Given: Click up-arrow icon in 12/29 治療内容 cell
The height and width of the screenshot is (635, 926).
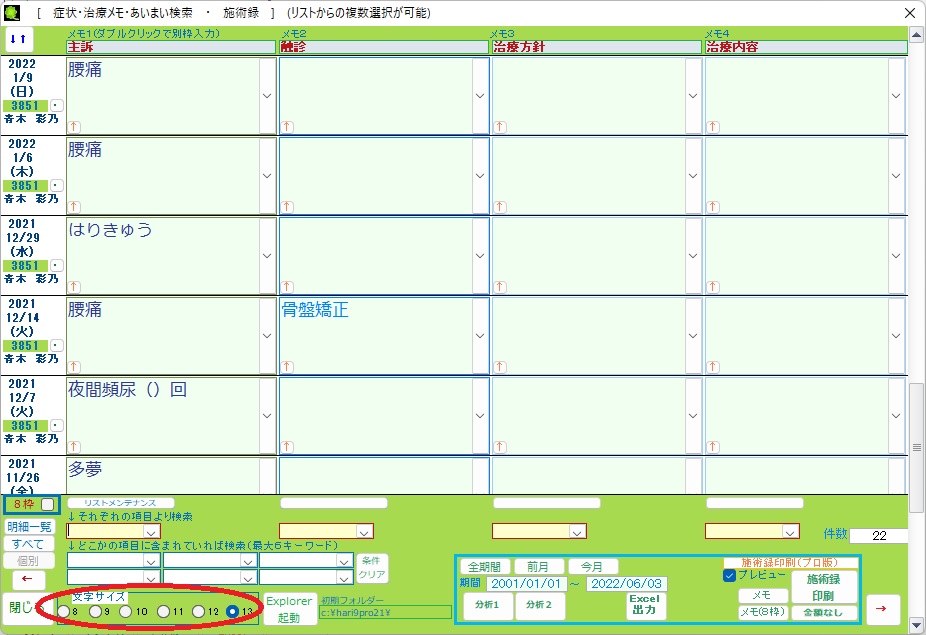Looking at the screenshot, I should coord(713,286).
